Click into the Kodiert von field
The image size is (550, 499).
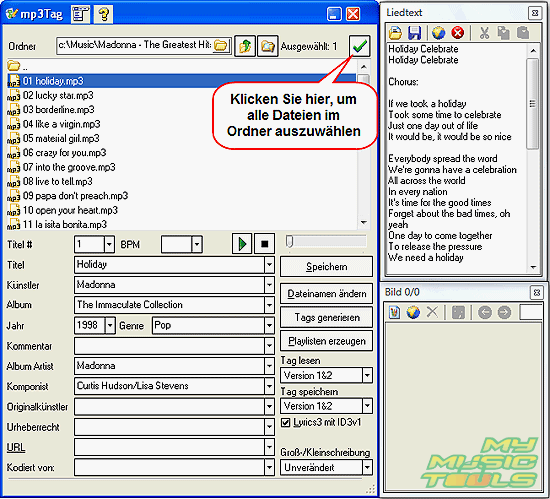(x=169, y=467)
